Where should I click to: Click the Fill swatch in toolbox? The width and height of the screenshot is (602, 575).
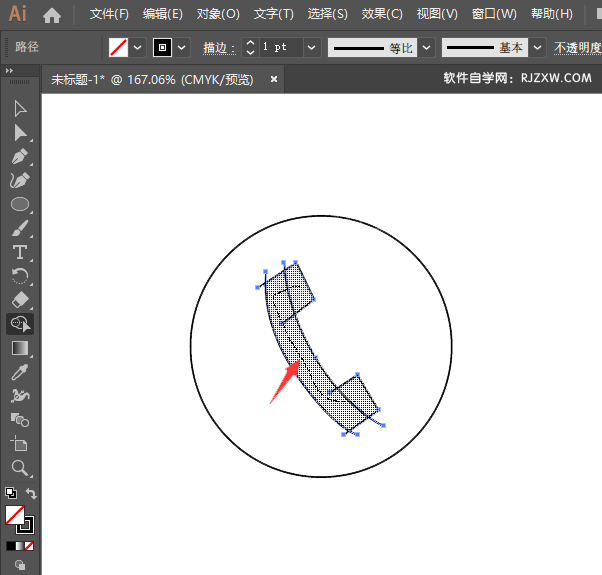coord(15,515)
